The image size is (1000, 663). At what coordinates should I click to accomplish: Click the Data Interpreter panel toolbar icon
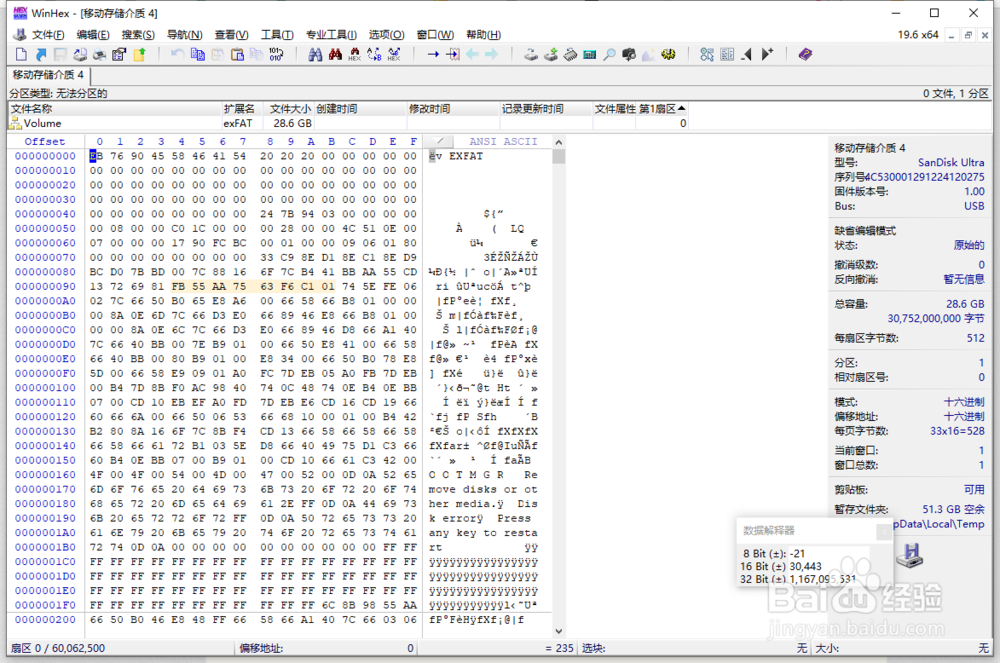[x=727, y=55]
